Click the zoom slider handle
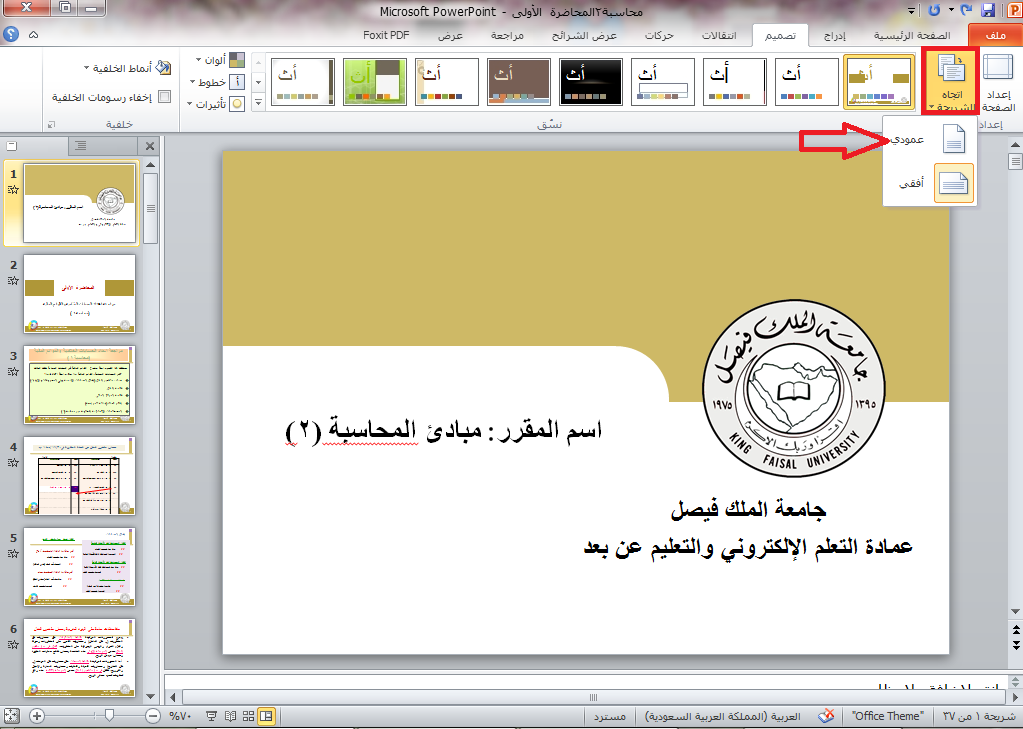Viewport: 1023px width, 729px height. pyautogui.click(x=110, y=716)
